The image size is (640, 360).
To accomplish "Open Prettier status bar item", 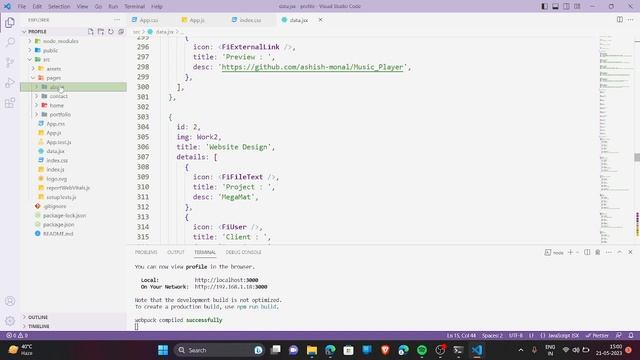I will point(597,336).
